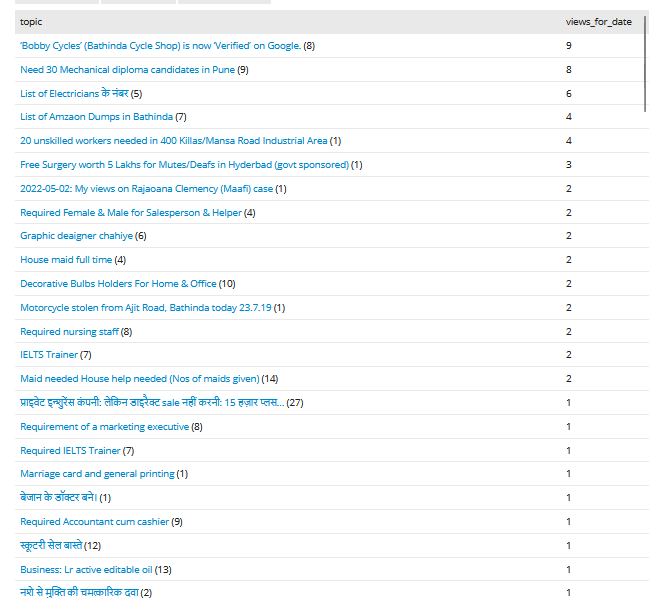This screenshot has width=658, height=611.
Task: Open 'Need 30 Mechanical diploma candidates in Pune'
Action: 127,70
